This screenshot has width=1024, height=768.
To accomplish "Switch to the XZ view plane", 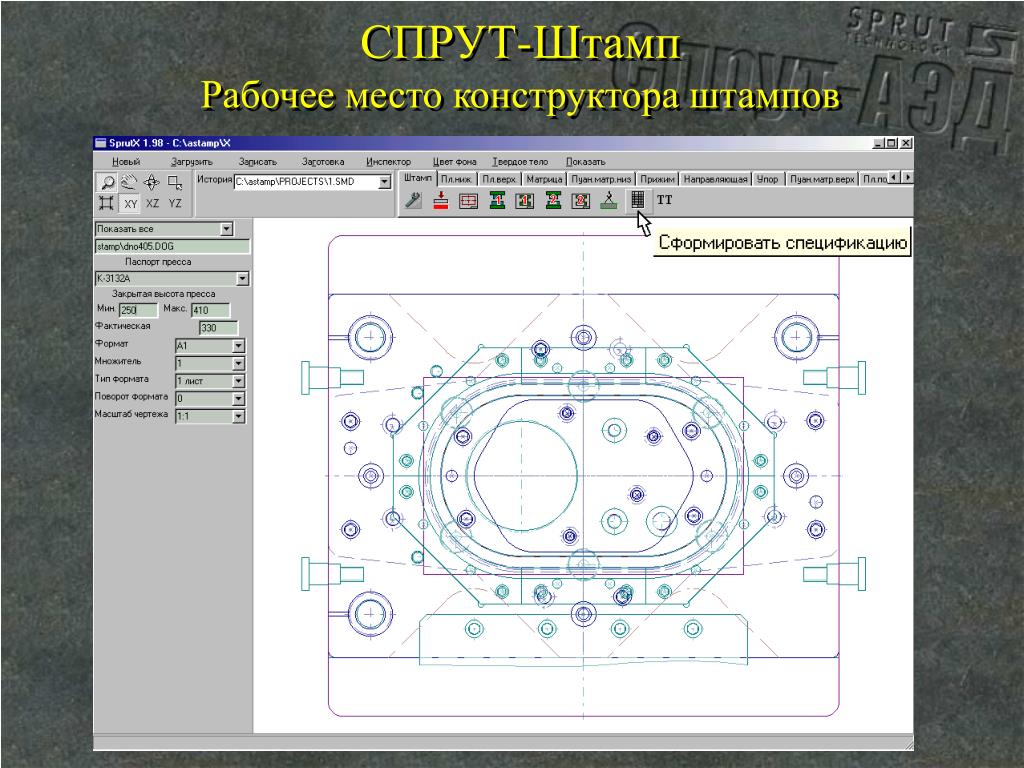I will click(x=152, y=204).
